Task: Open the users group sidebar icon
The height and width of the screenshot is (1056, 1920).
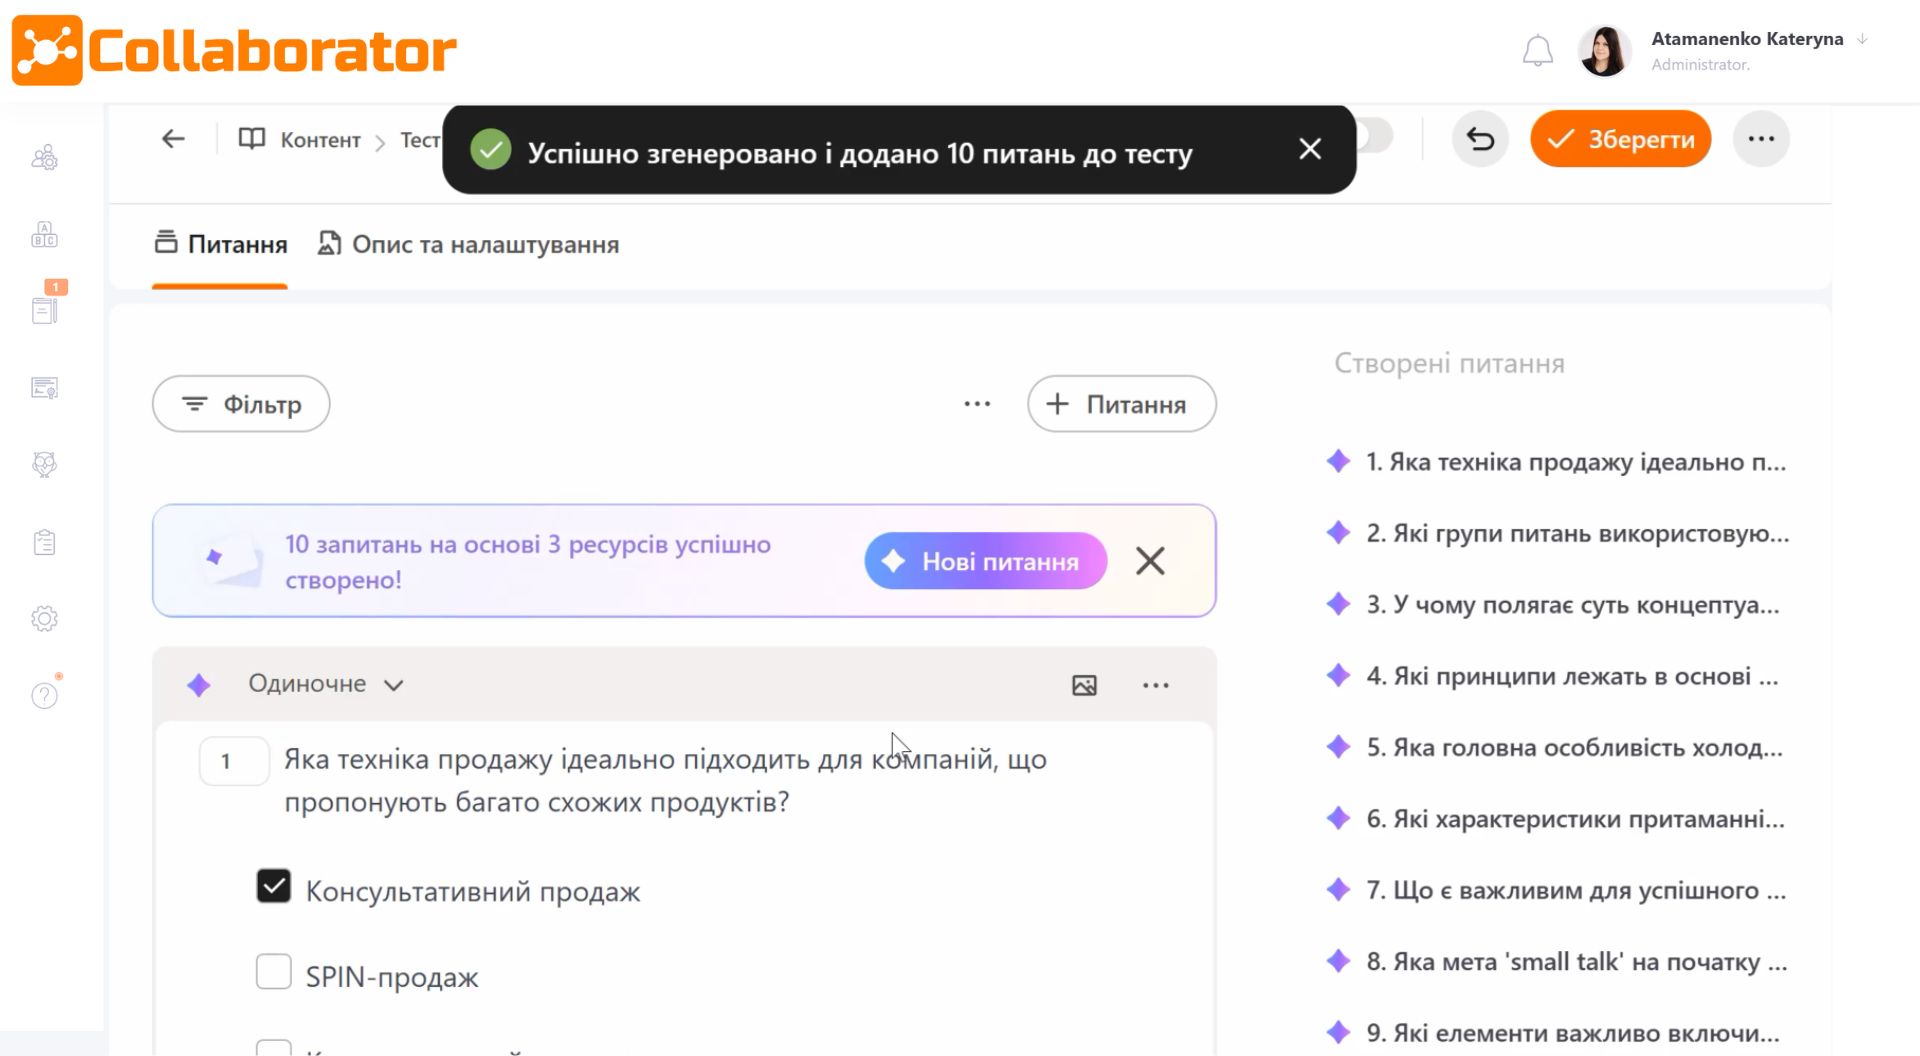Action: tap(44, 158)
